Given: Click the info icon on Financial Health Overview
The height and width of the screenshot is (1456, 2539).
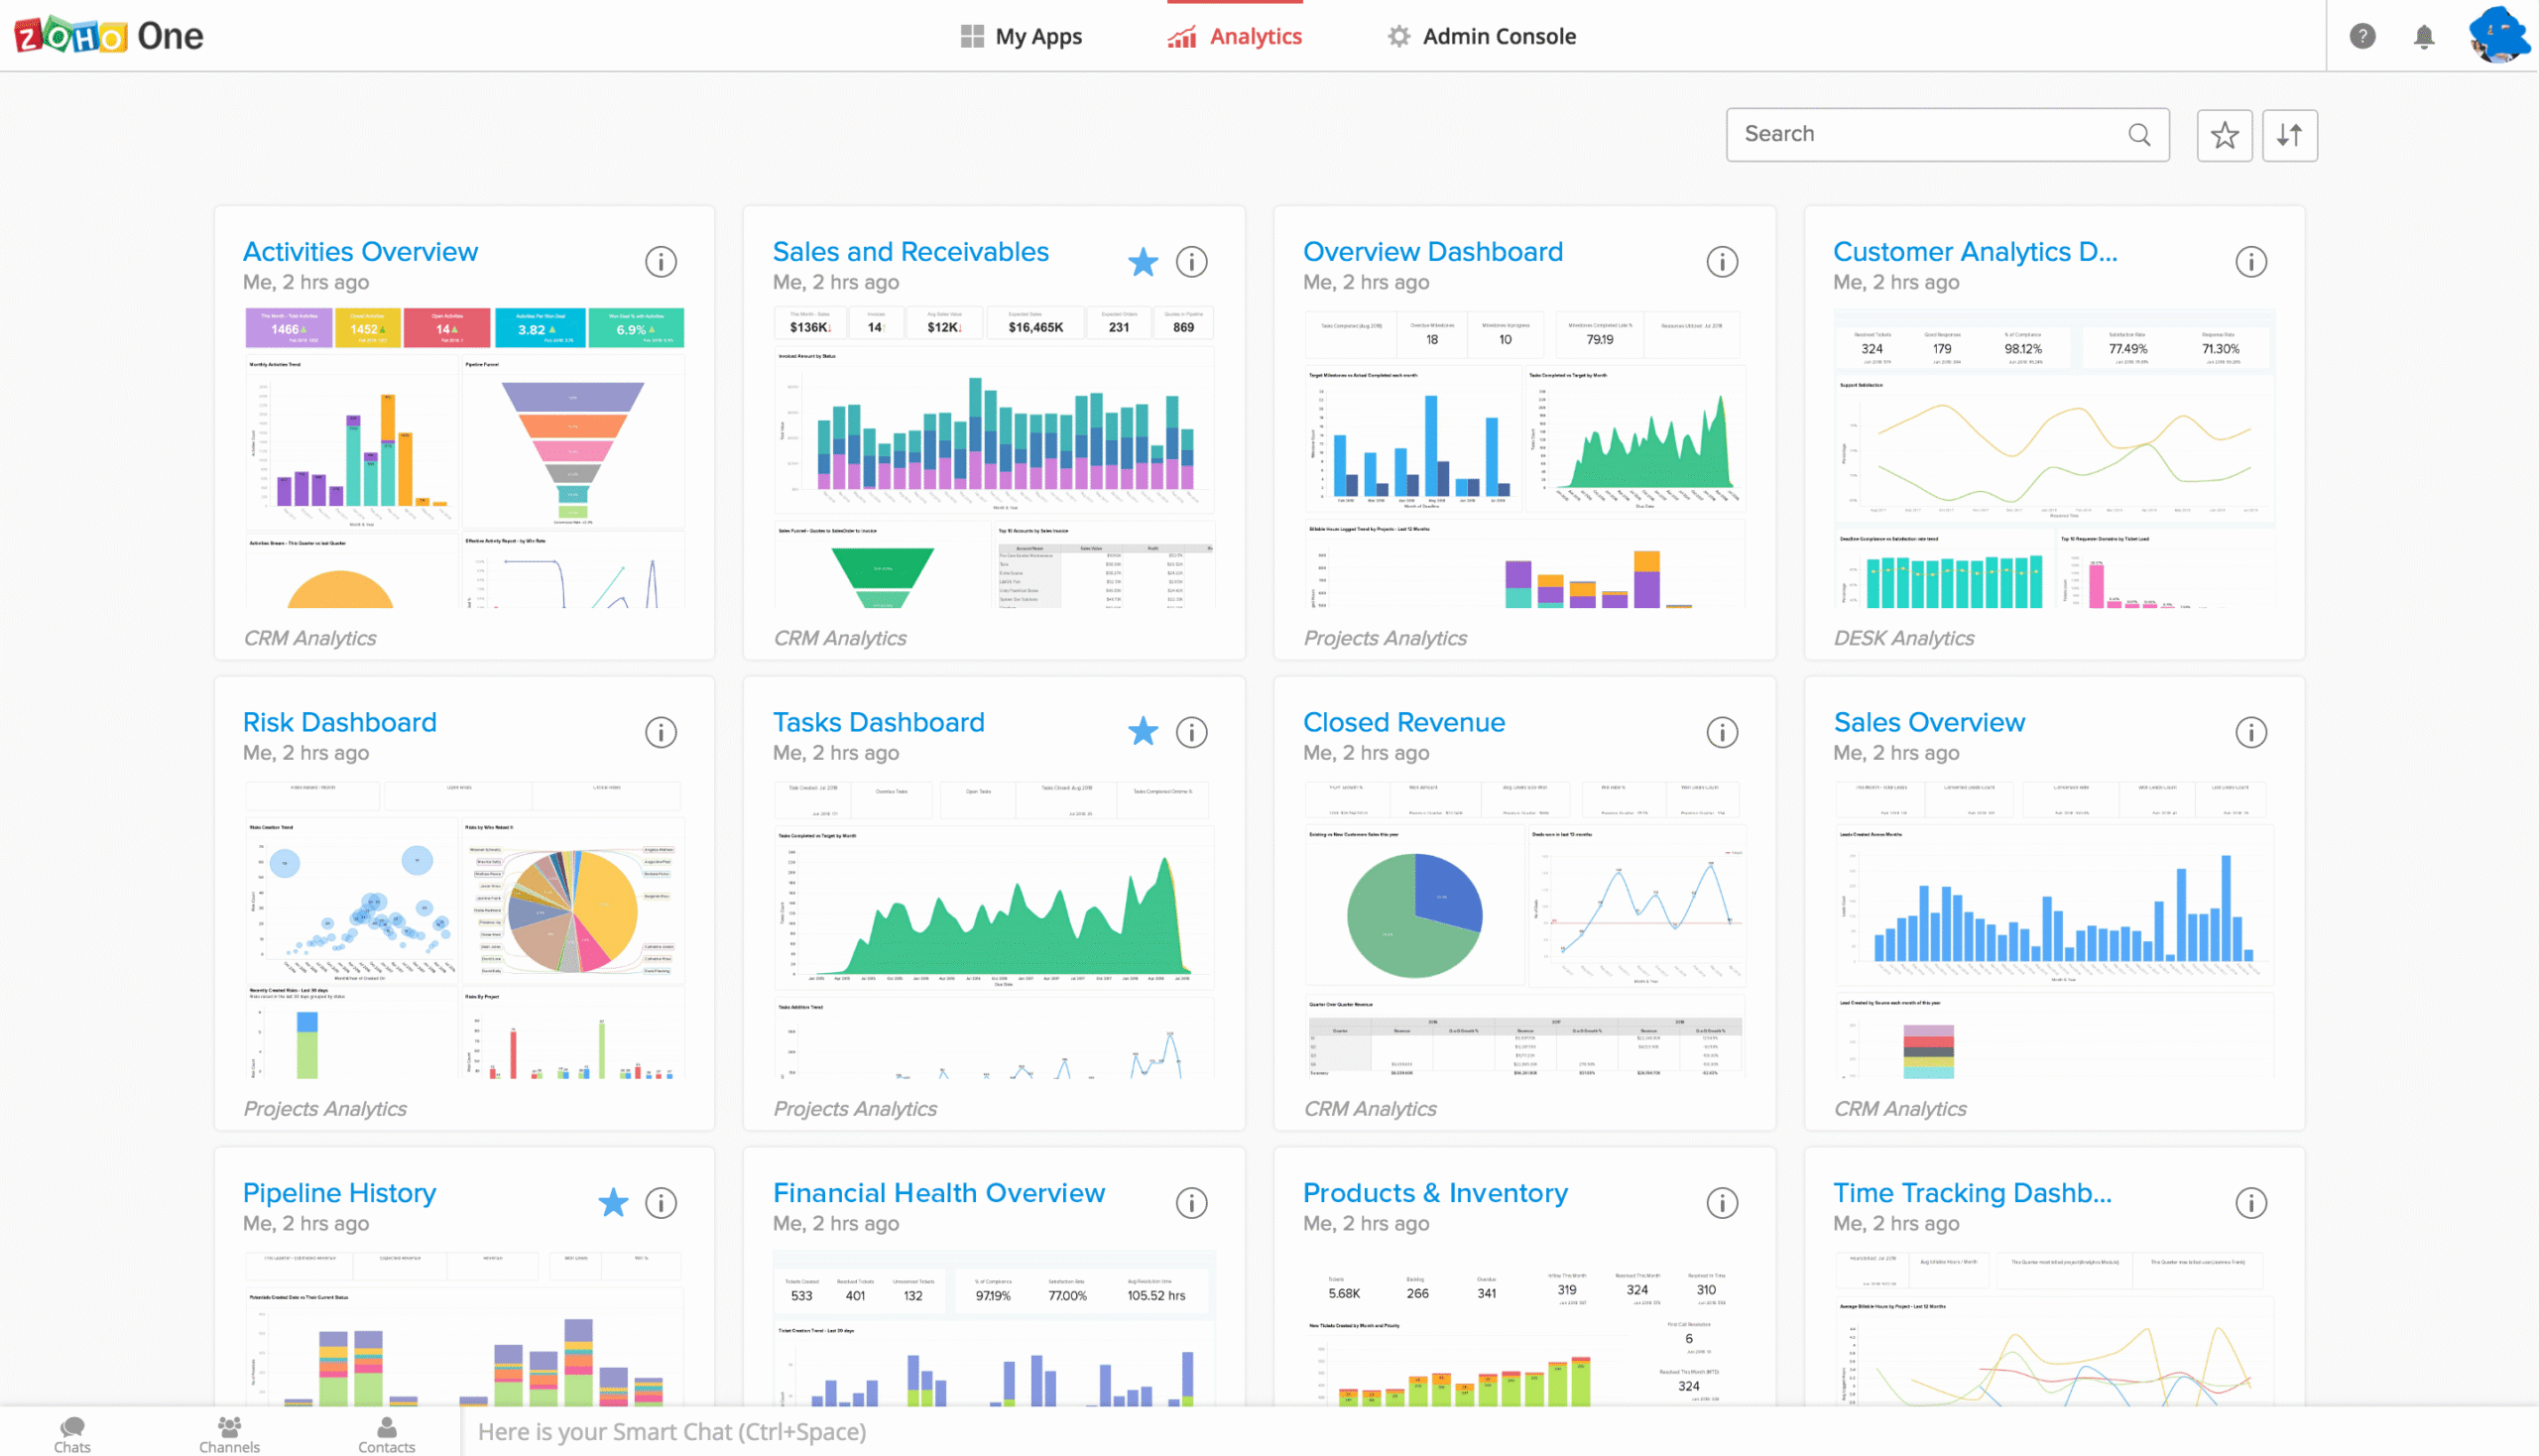Looking at the screenshot, I should [1191, 1203].
